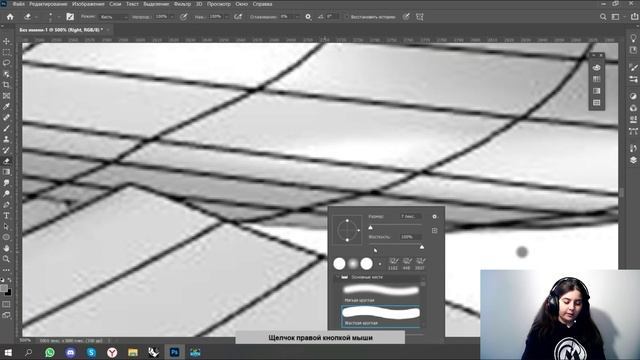640x360 pixels.
Task: Select the Ellipse shape tool
Action: pos(7,237)
